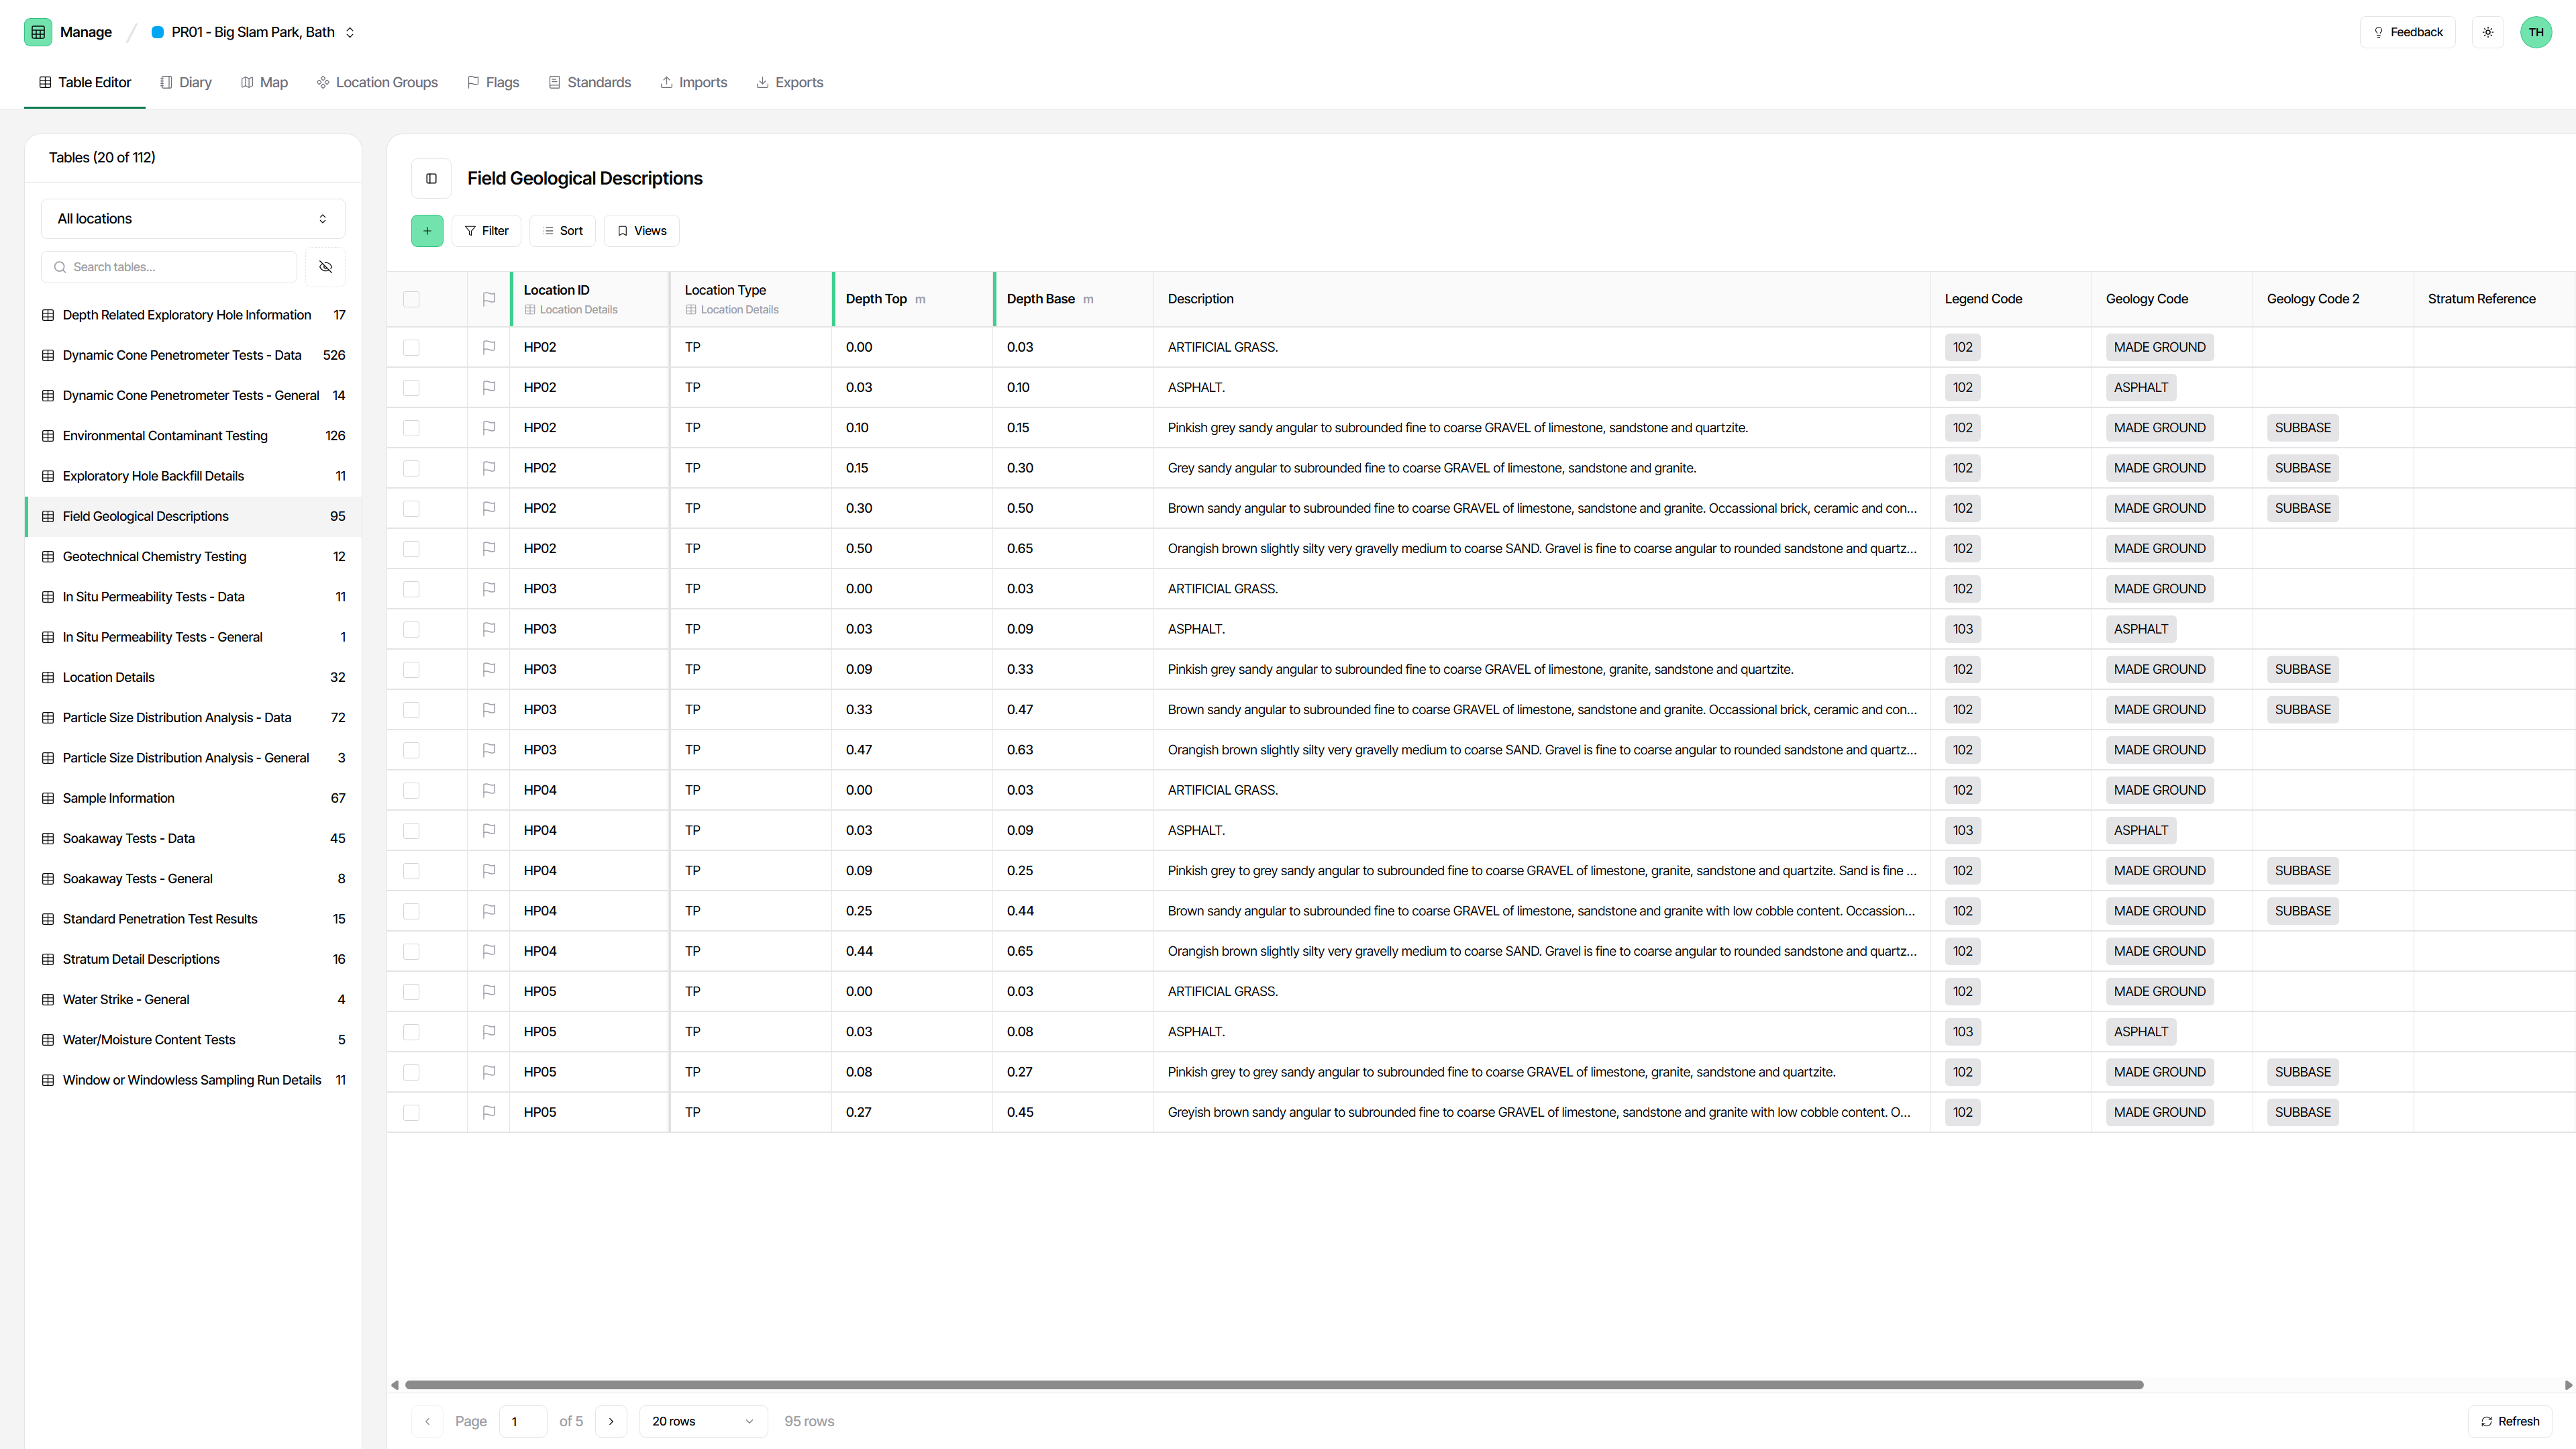Toggle hidden tables eye-slash icon
This screenshot has width=2576, height=1449.
pos(325,267)
